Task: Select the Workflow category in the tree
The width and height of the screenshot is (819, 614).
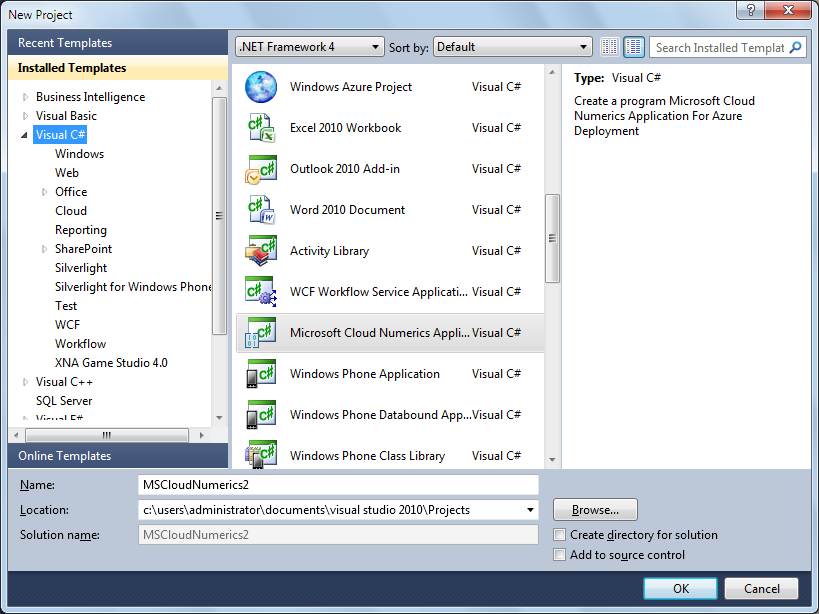Action: point(80,344)
